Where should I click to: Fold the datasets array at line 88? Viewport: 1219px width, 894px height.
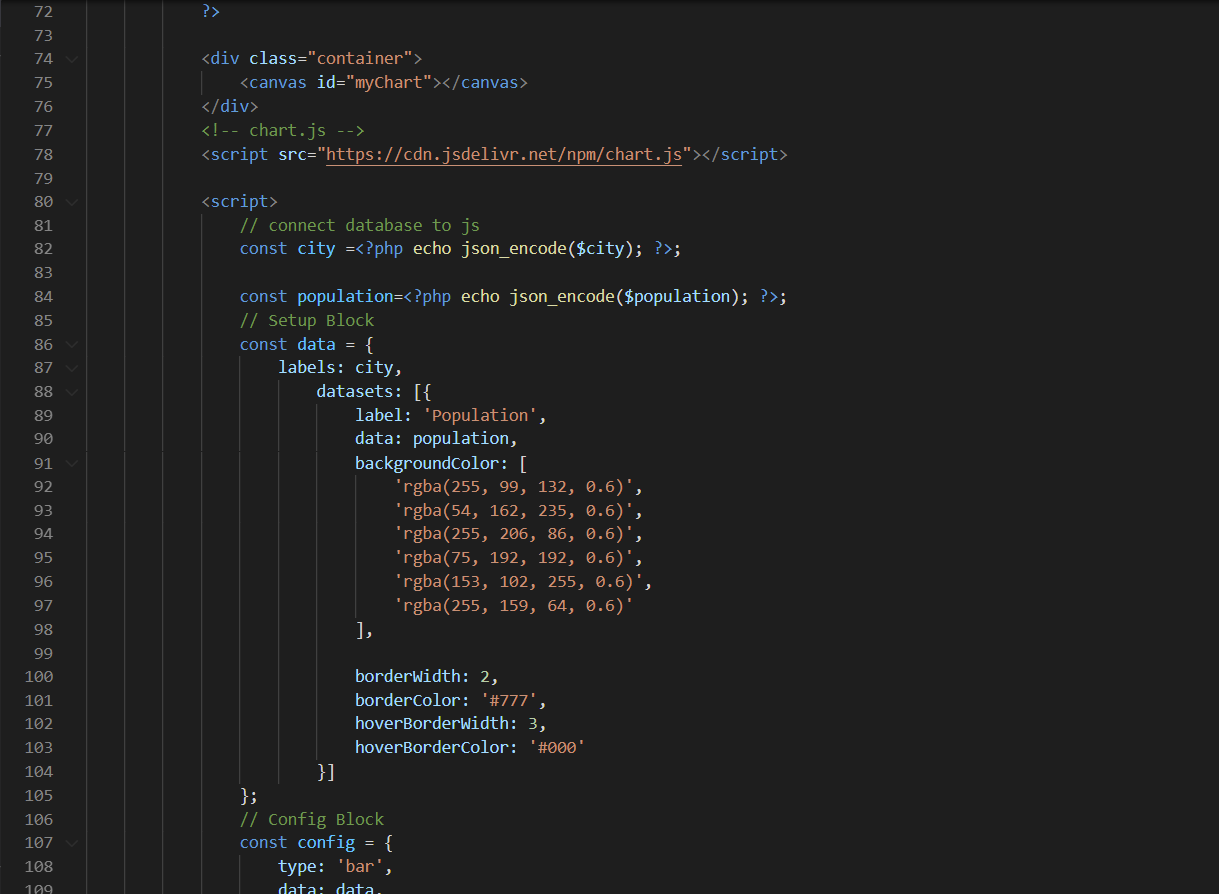tap(71, 392)
